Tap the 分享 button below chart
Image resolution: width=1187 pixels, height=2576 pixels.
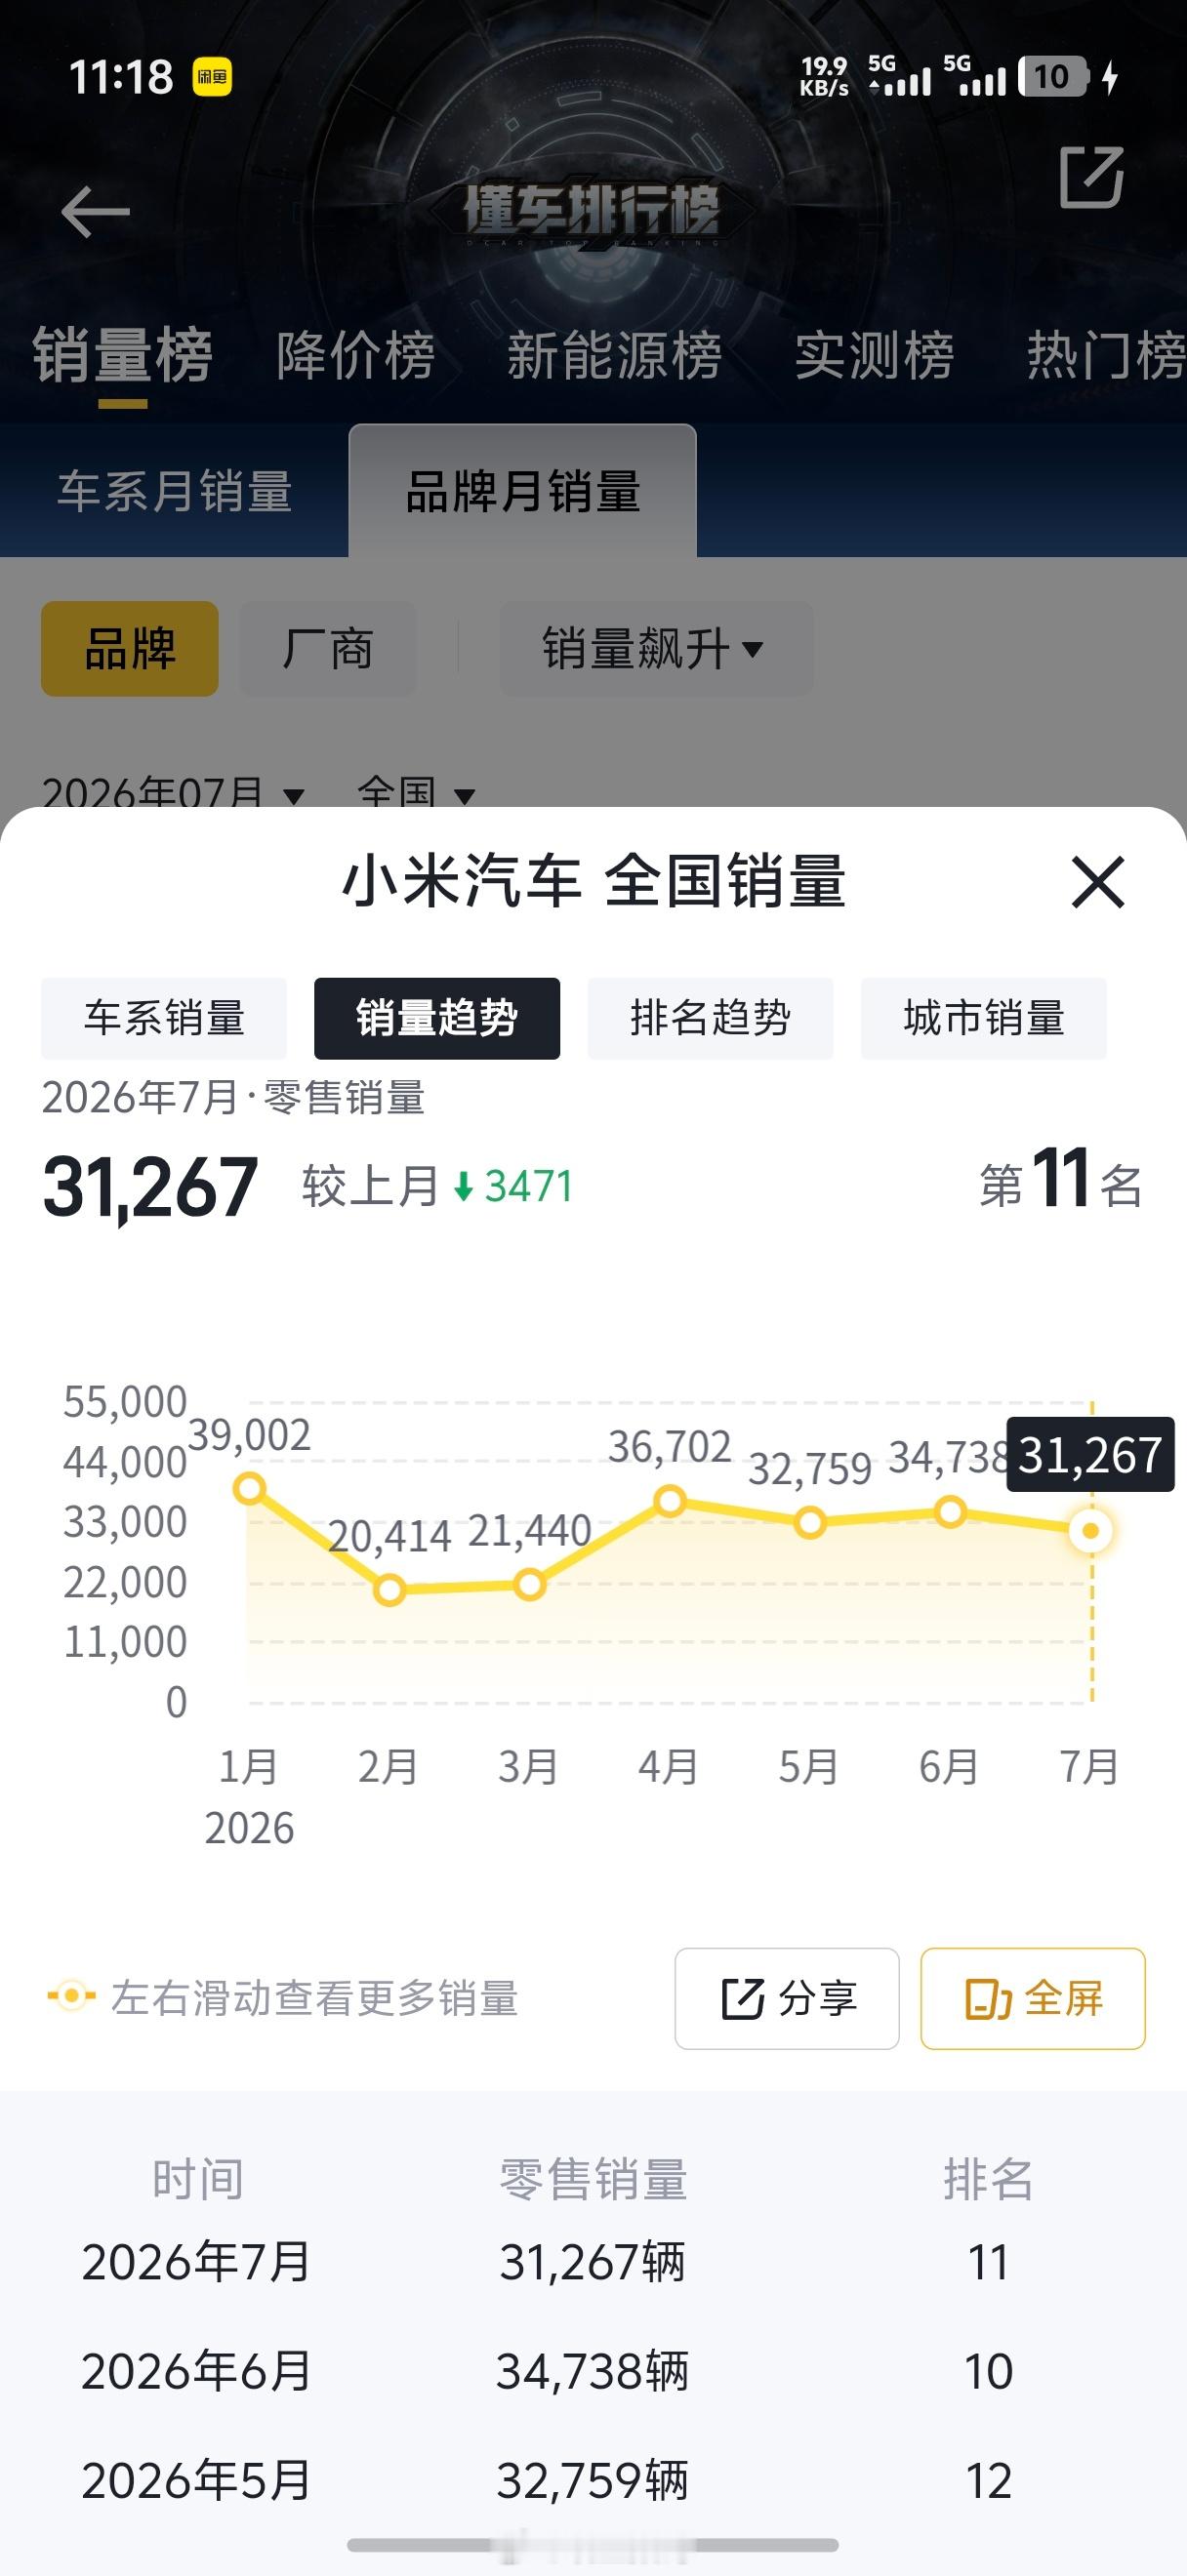[x=787, y=1999]
